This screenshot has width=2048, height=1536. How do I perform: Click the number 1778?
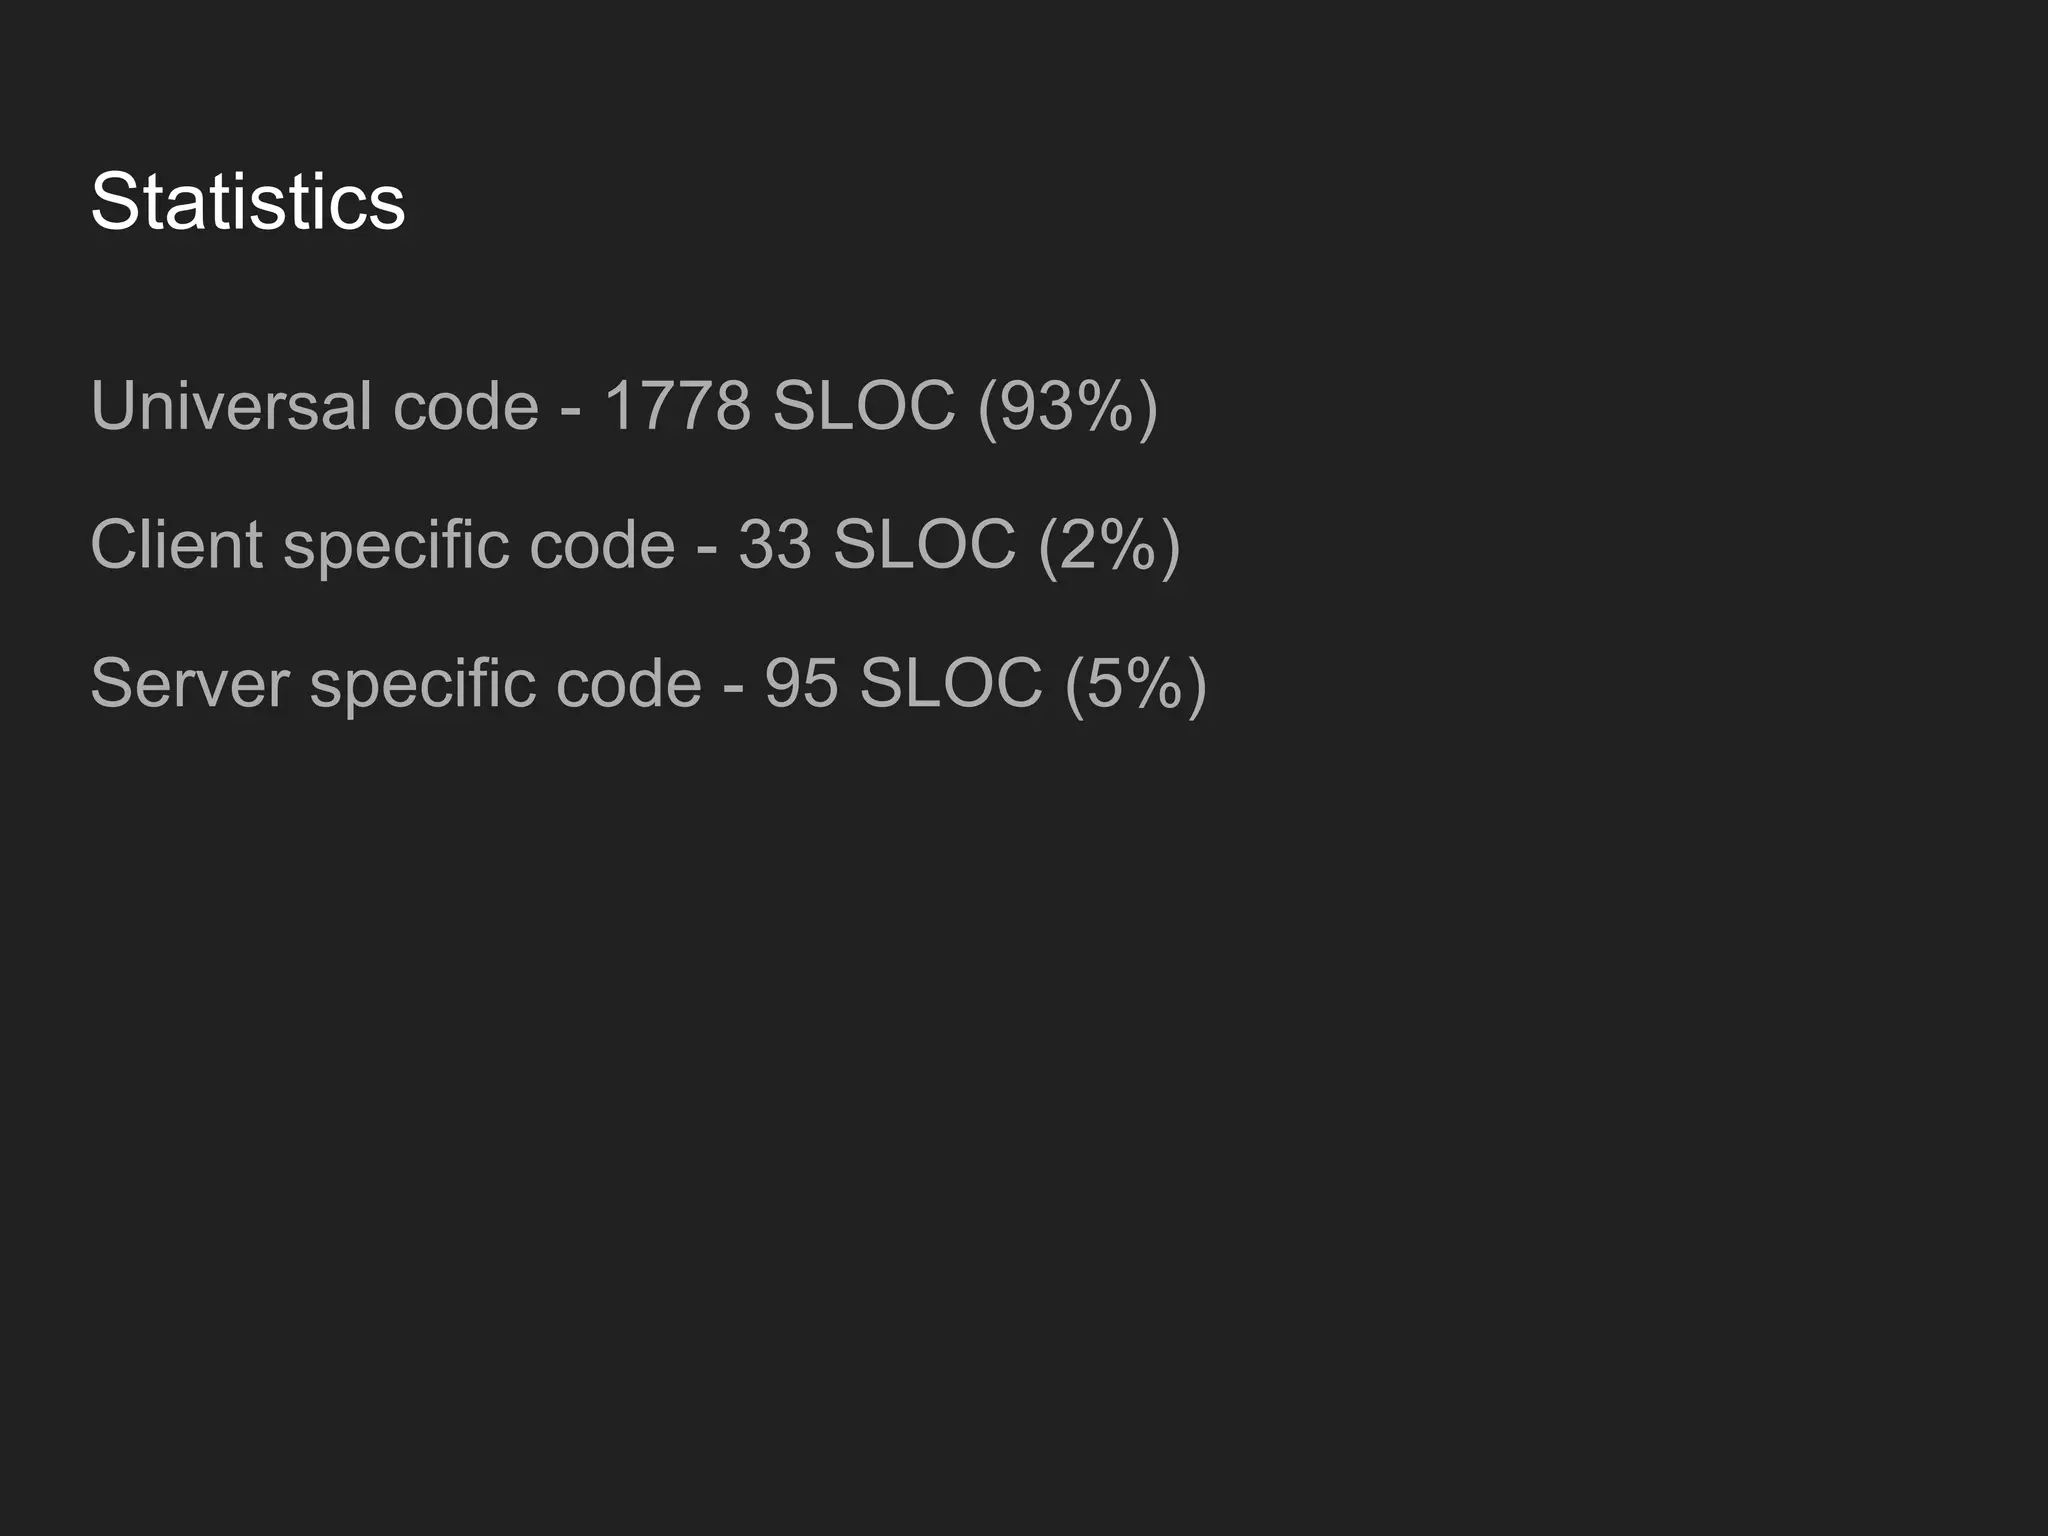tap(677, 406)
